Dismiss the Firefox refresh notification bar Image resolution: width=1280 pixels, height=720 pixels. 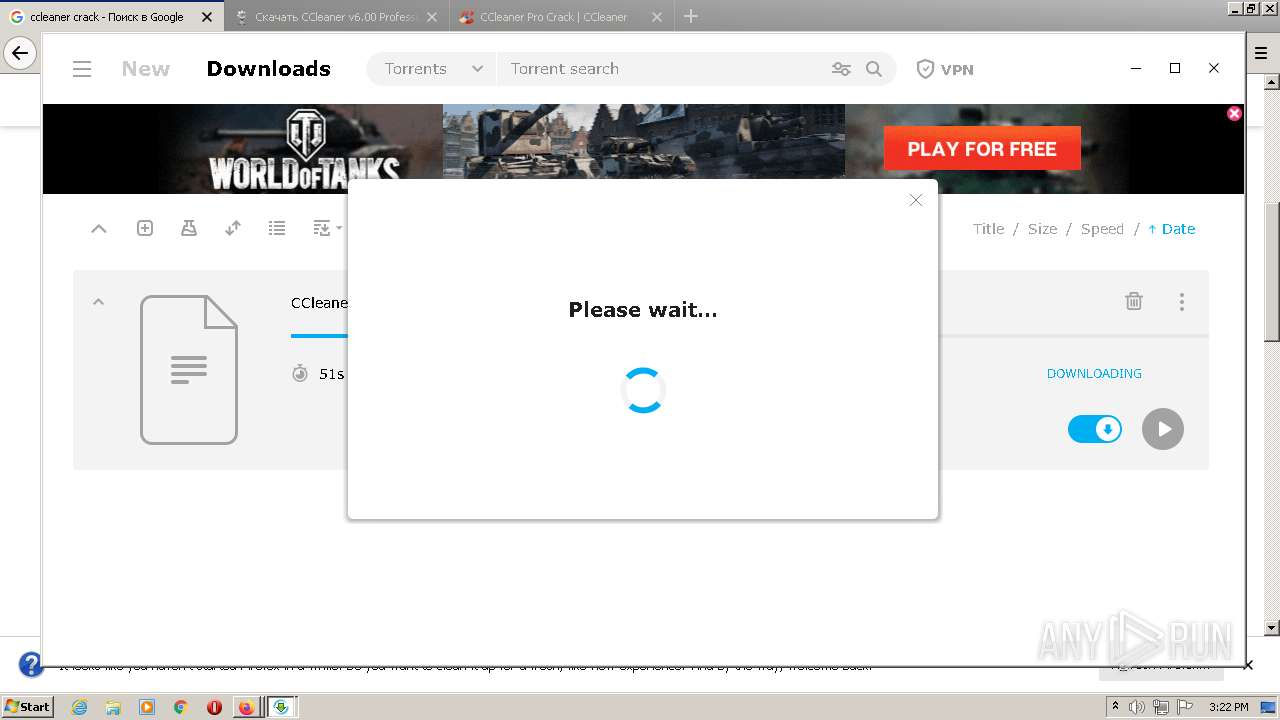click(1248, 665)
